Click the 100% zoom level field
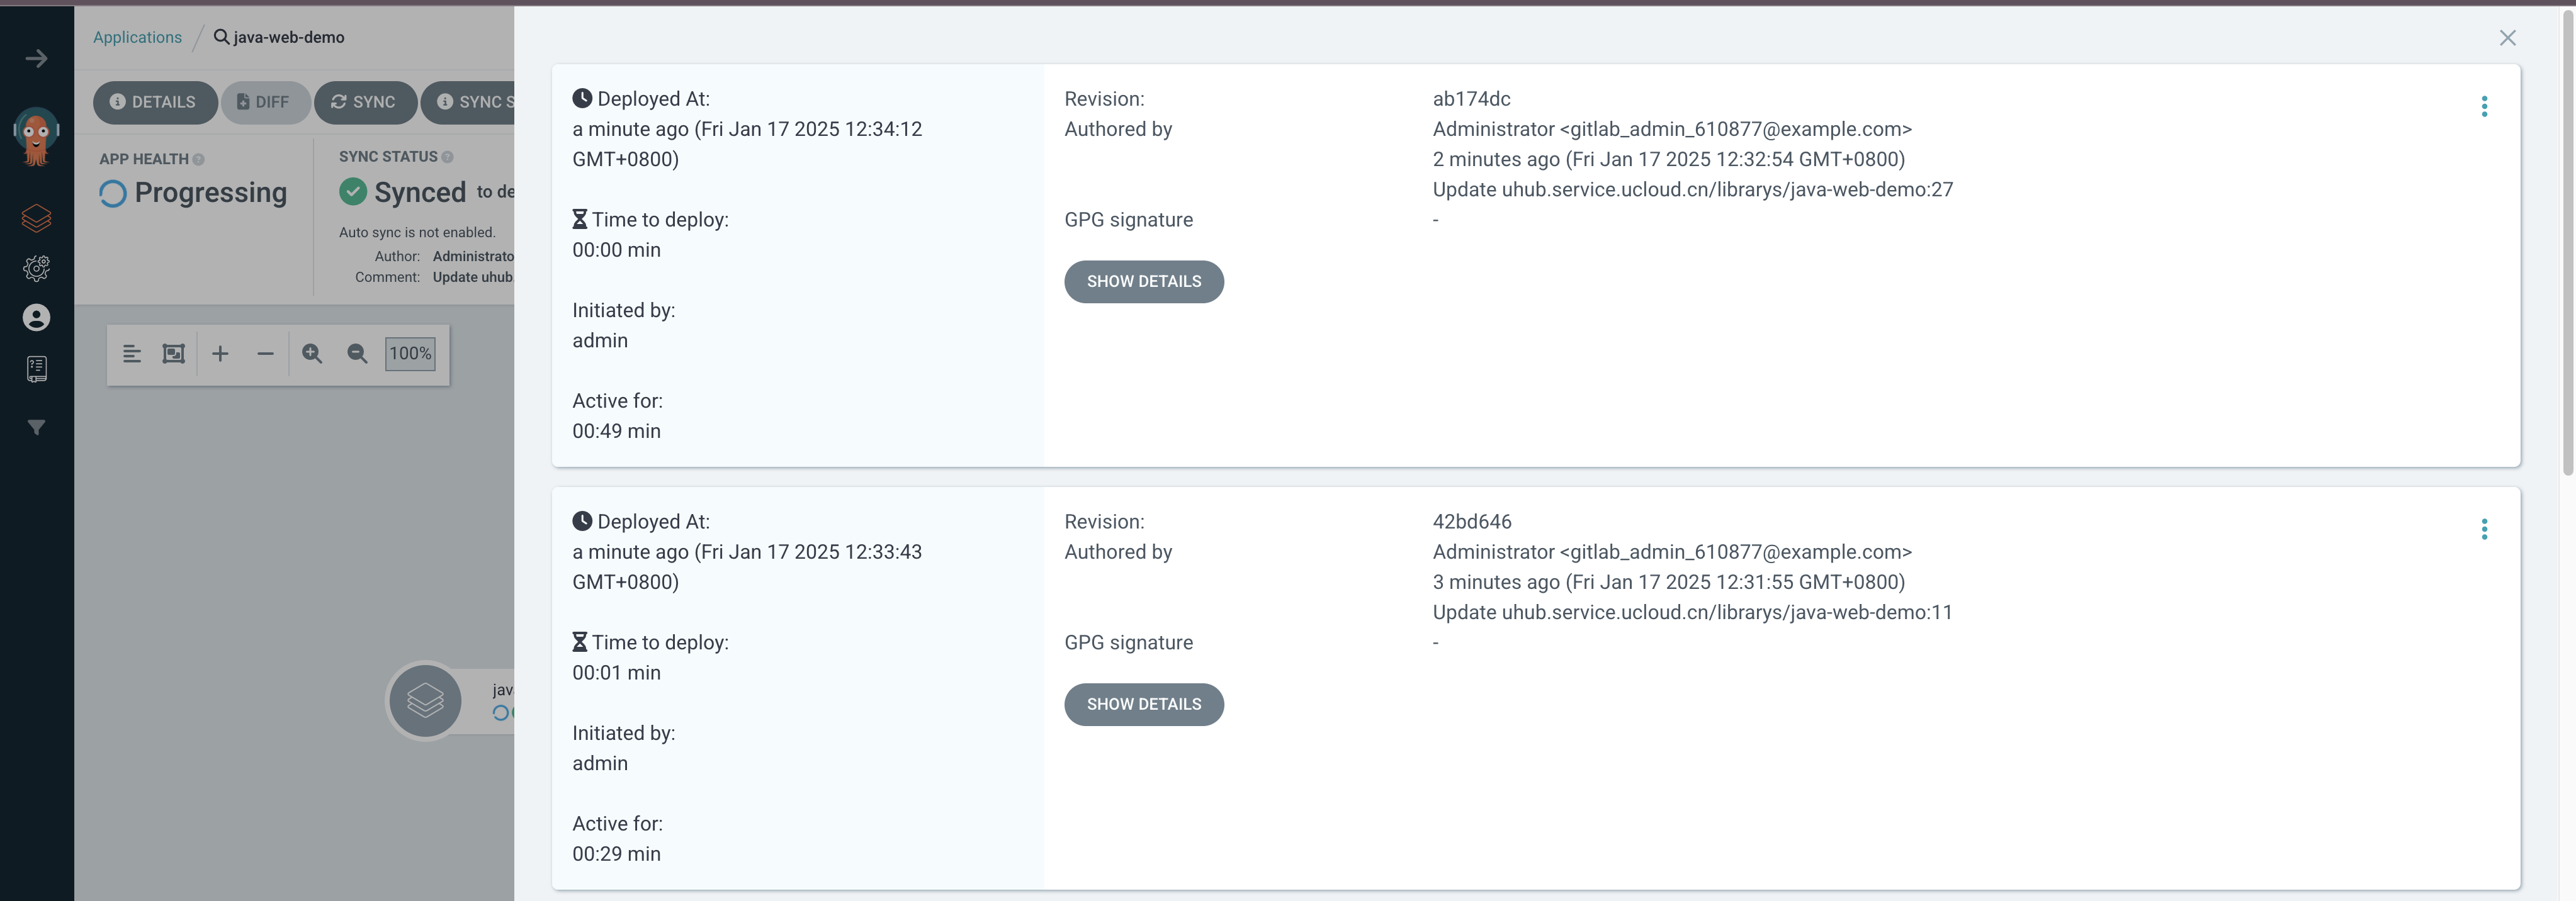Image resolution: width=2576 pixels, height=901 pixels. [410, 354]
